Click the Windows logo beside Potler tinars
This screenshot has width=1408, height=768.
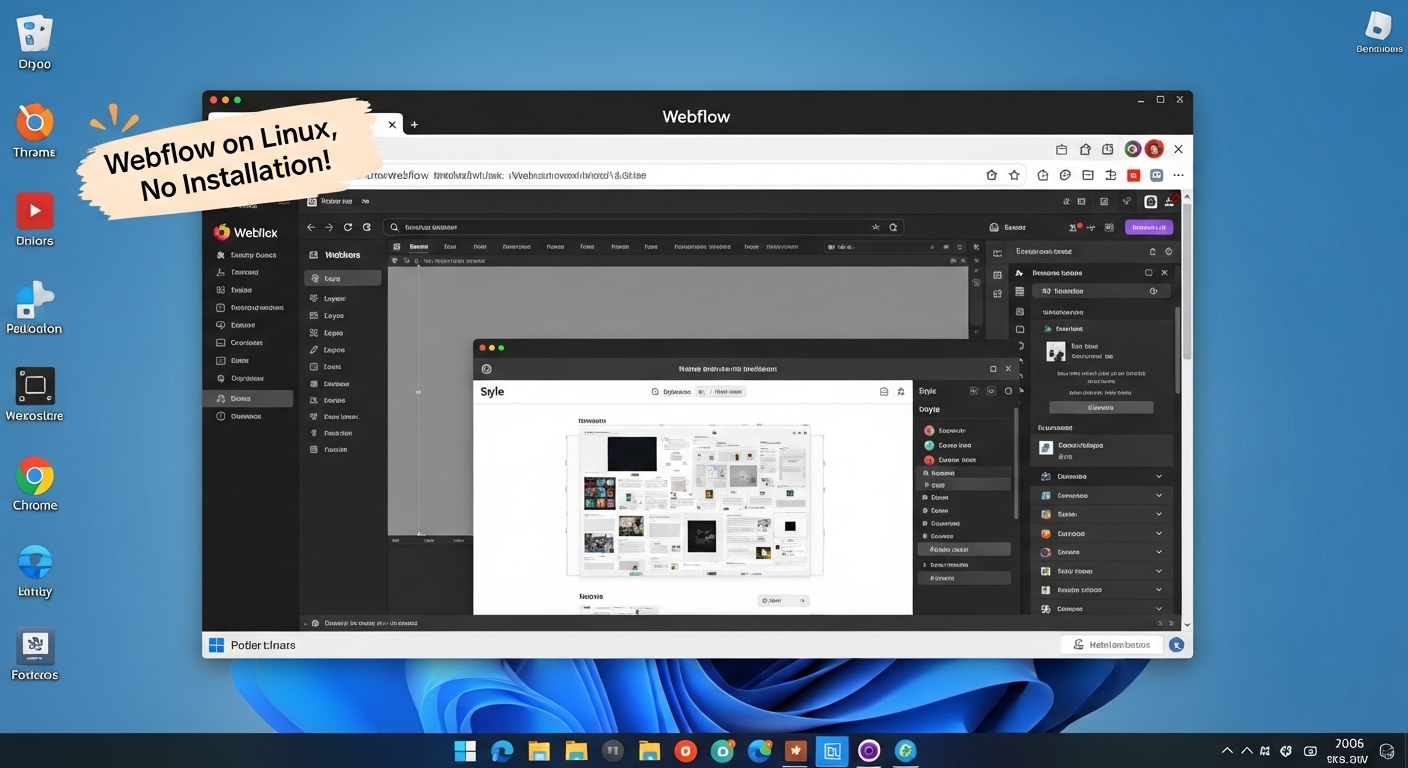coord(216,645)
